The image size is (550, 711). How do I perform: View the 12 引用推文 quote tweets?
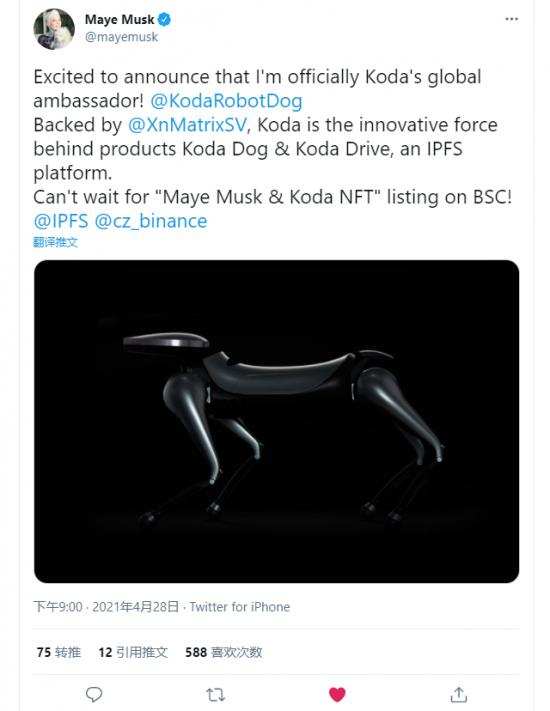tap(133, 652)
